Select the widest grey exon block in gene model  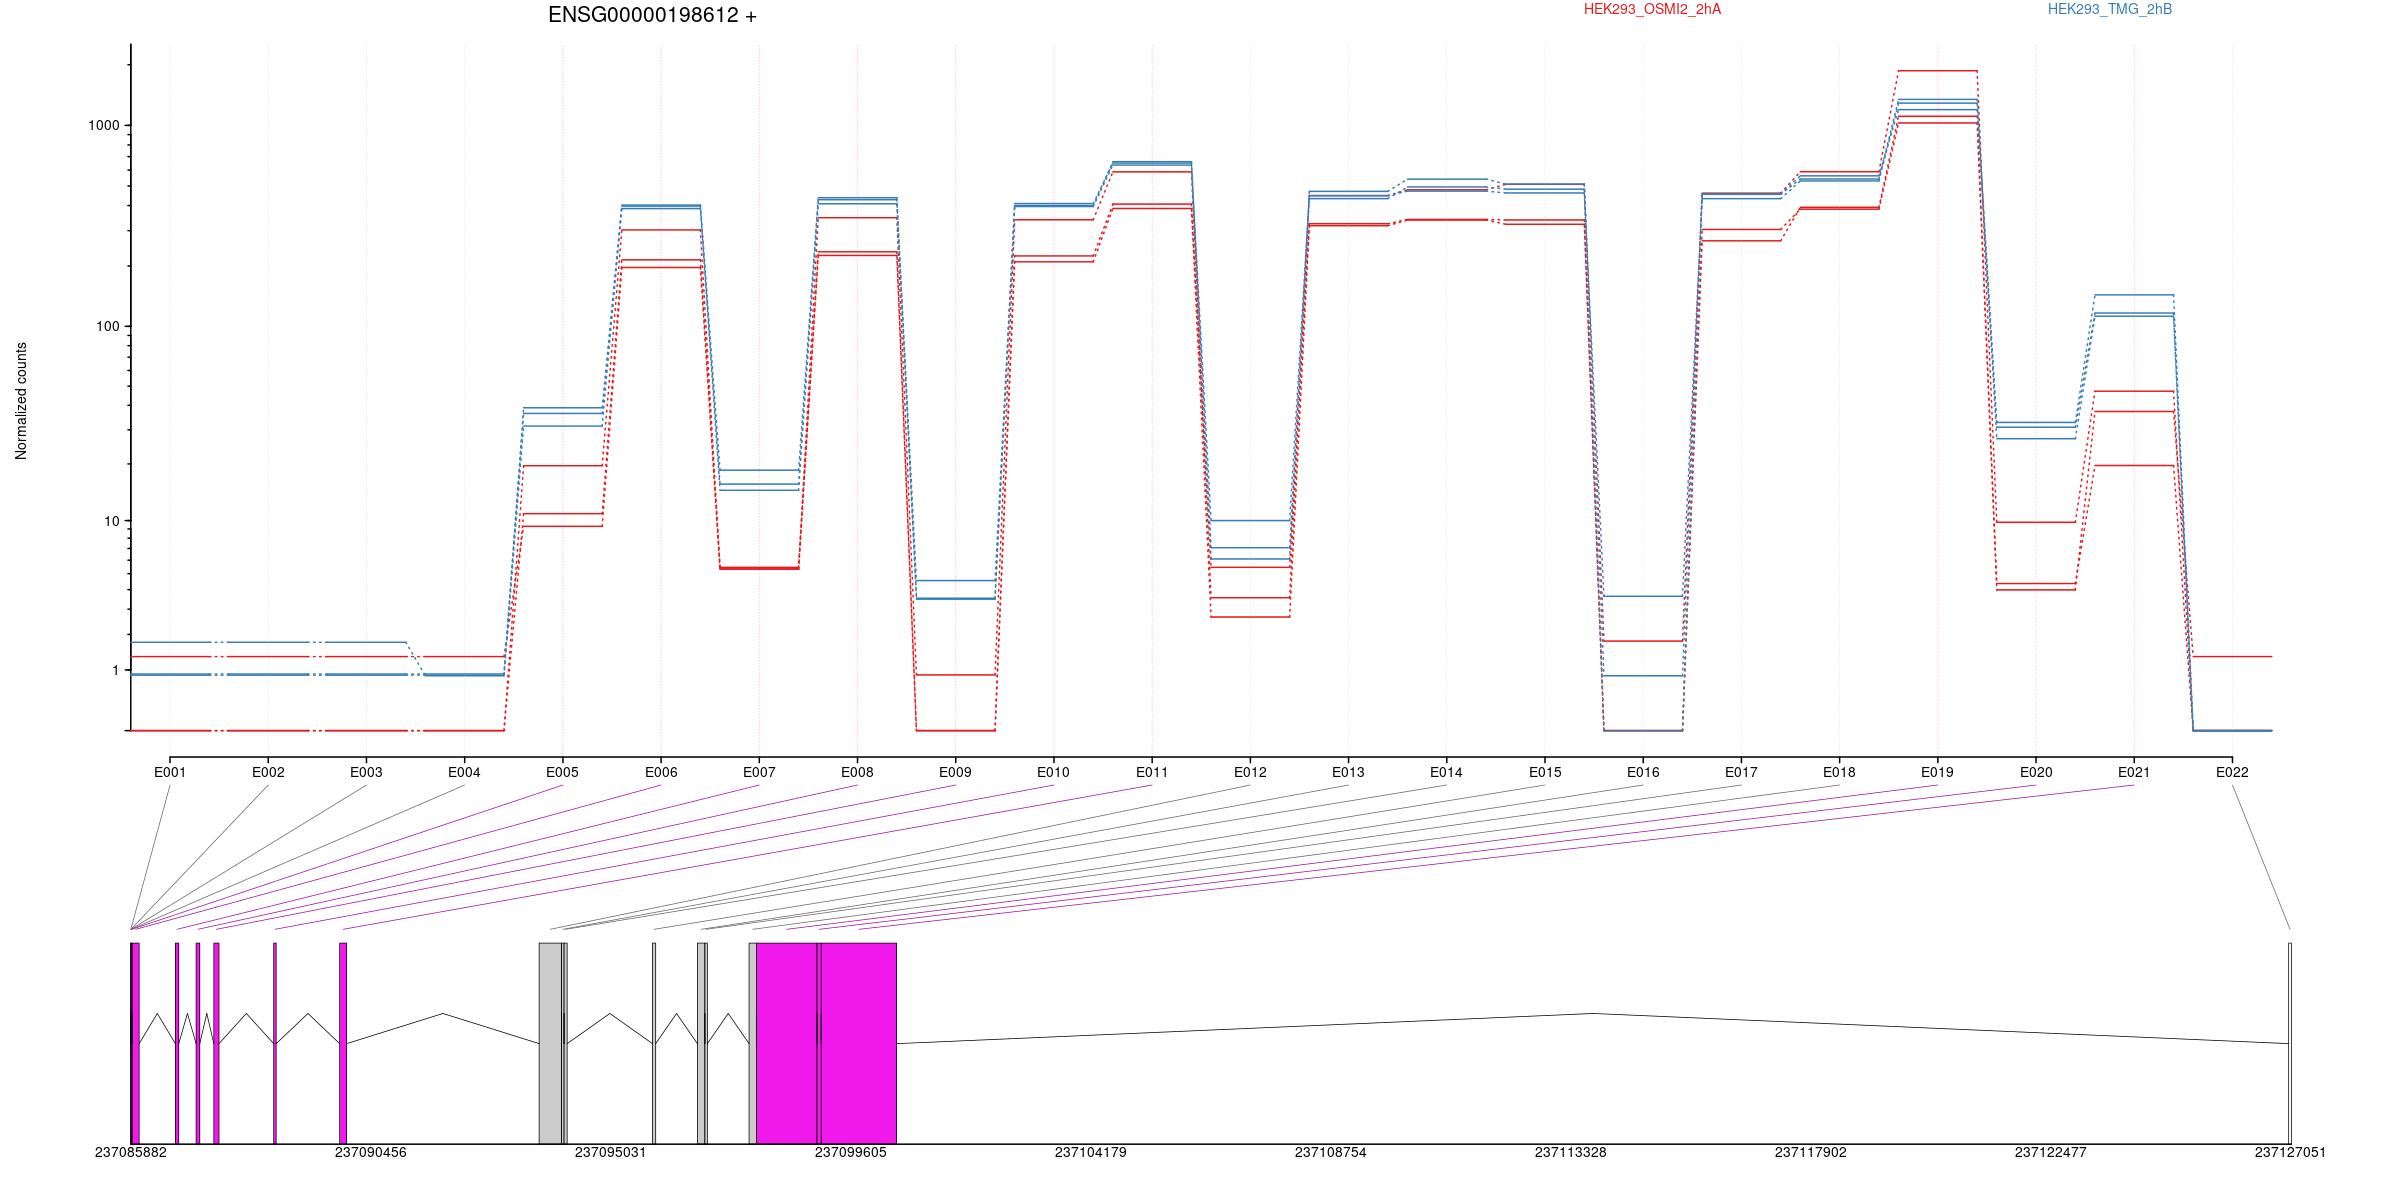[x=550, y=1043]
